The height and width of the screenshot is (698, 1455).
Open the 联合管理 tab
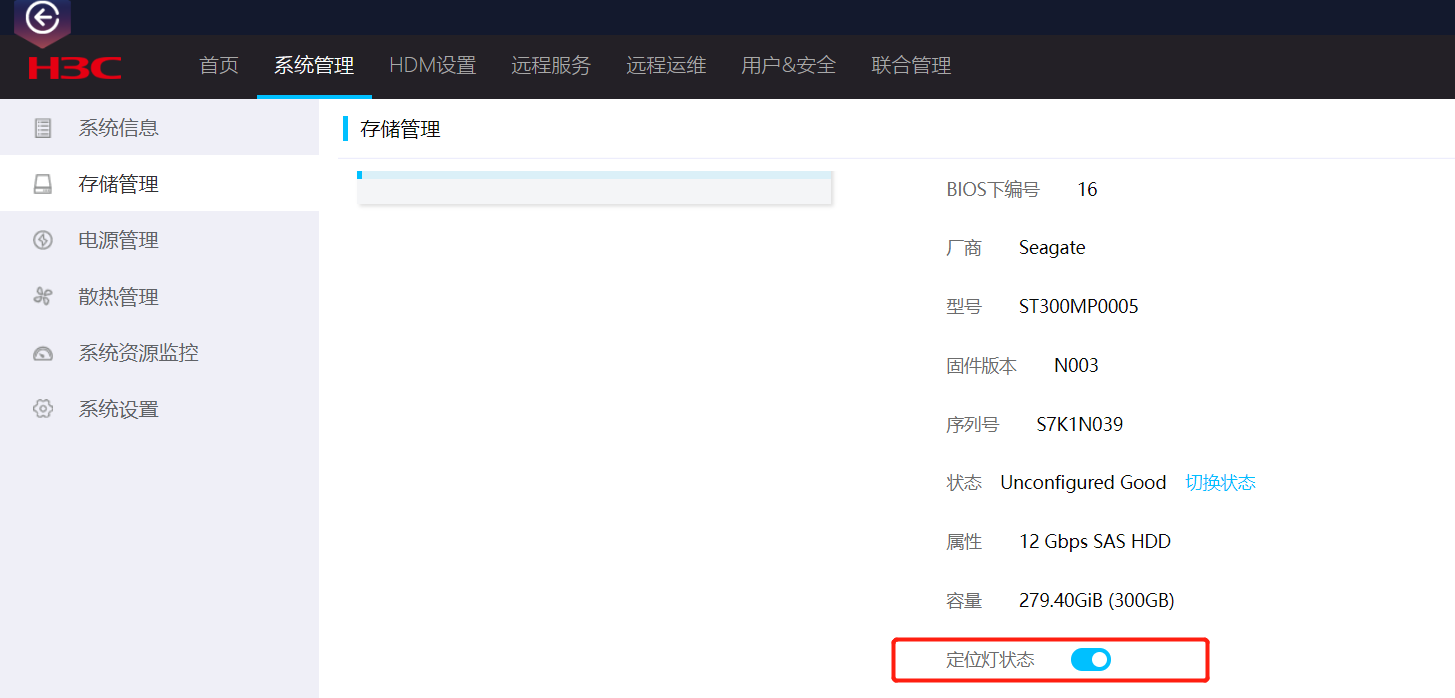click(911, 66)
